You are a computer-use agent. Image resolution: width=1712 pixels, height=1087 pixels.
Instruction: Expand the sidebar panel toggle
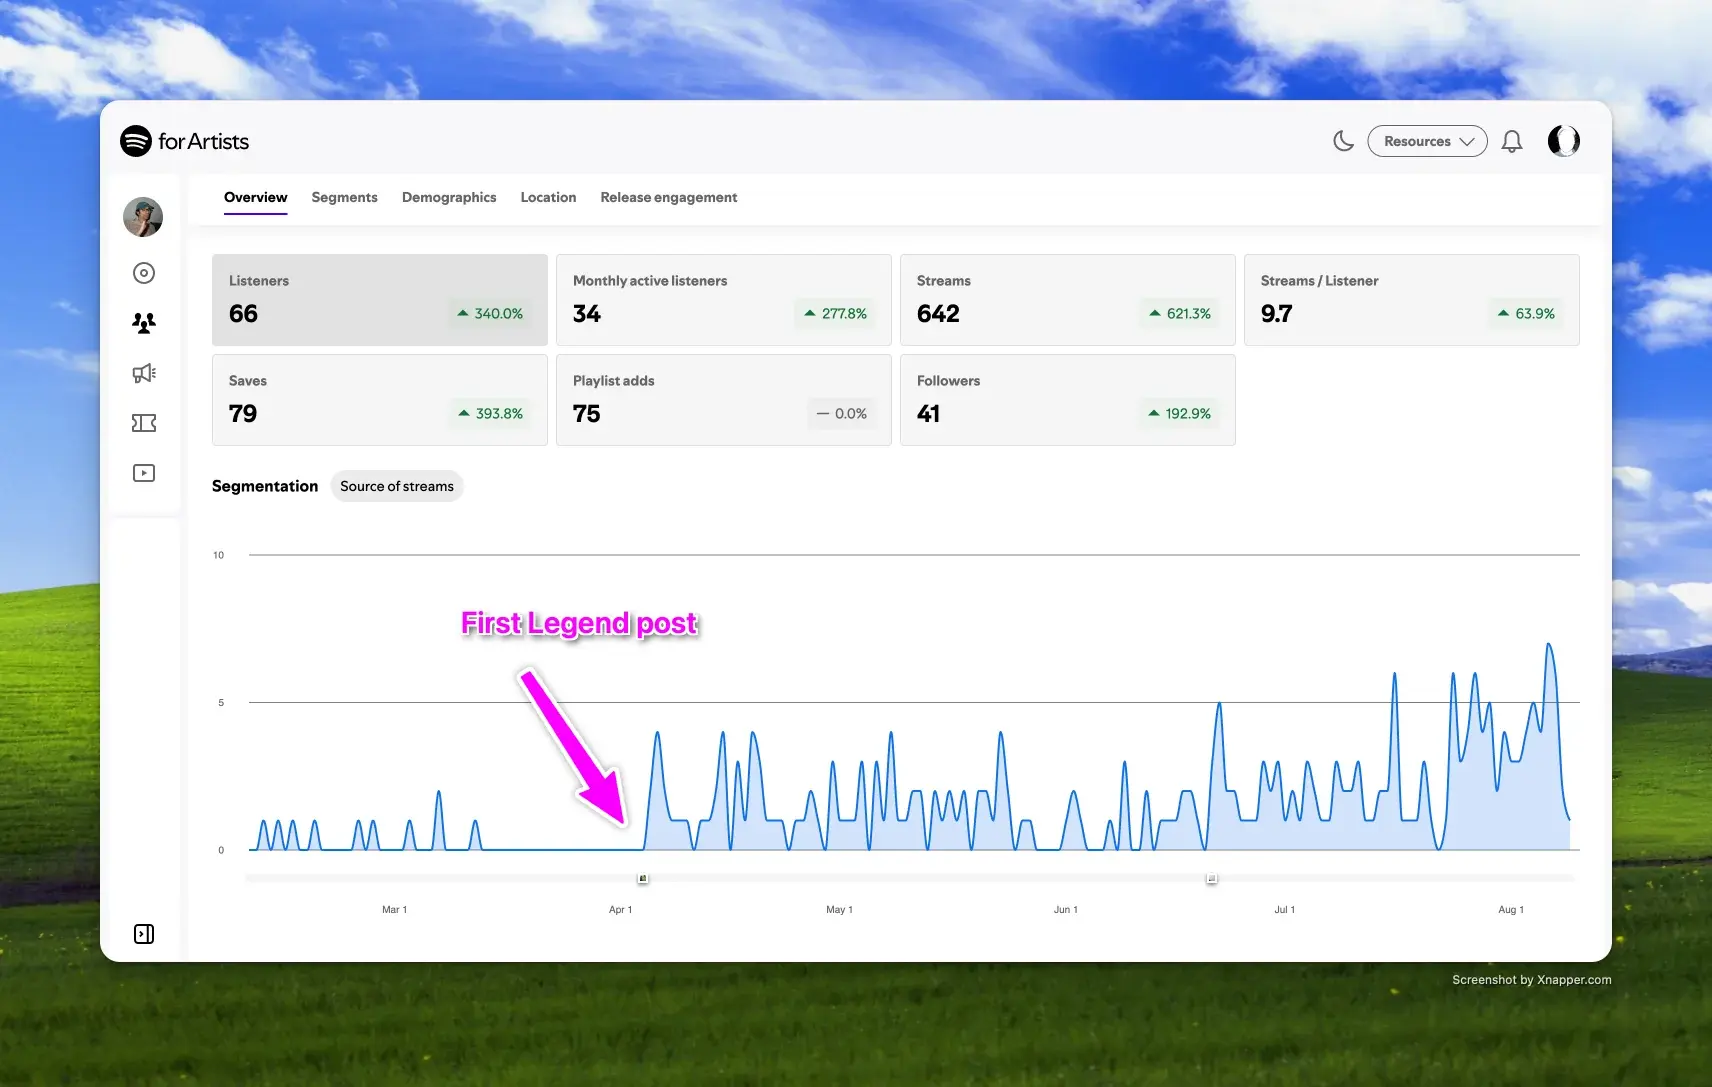point(144,934)
